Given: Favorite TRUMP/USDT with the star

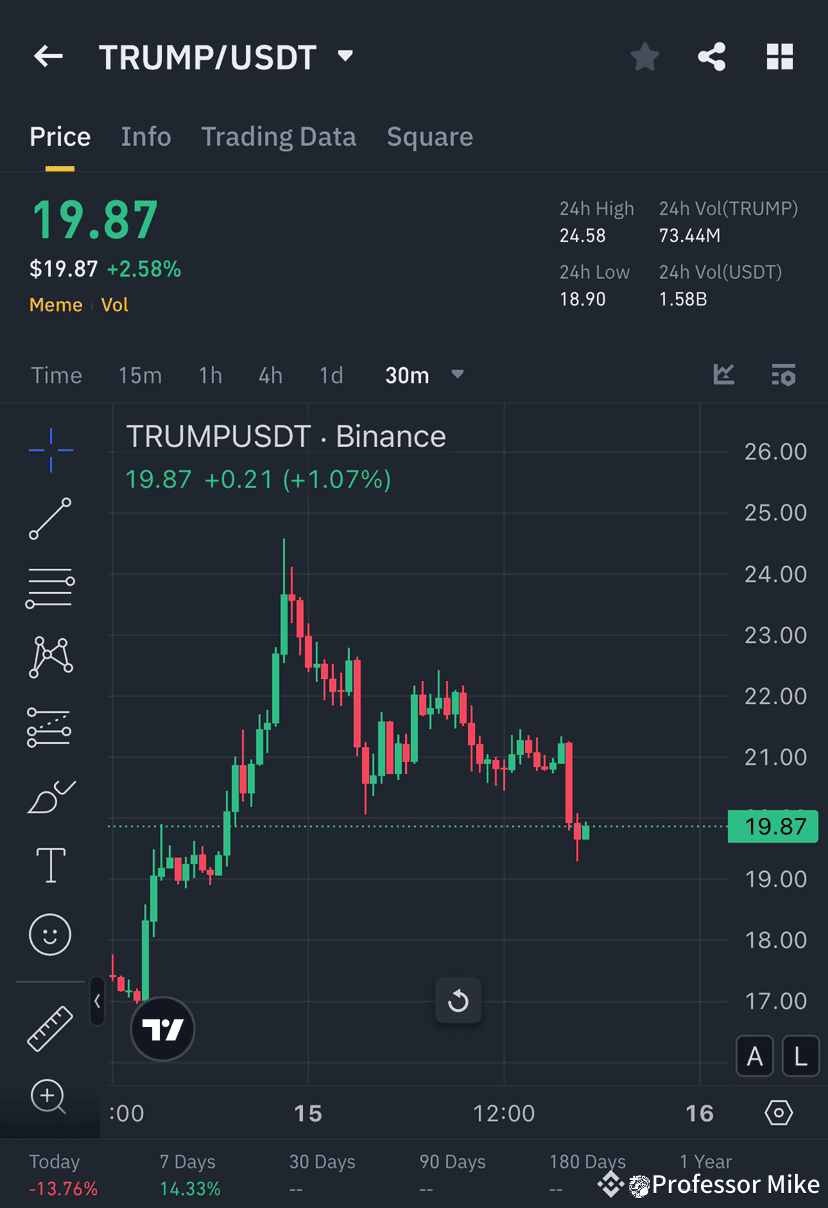Looking at the screenshot, I should pyautogui.click(x=644, y=56).
